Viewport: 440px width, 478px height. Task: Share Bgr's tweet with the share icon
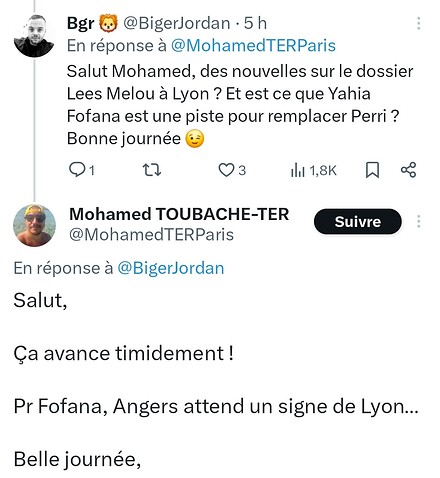tap(408, 170)
